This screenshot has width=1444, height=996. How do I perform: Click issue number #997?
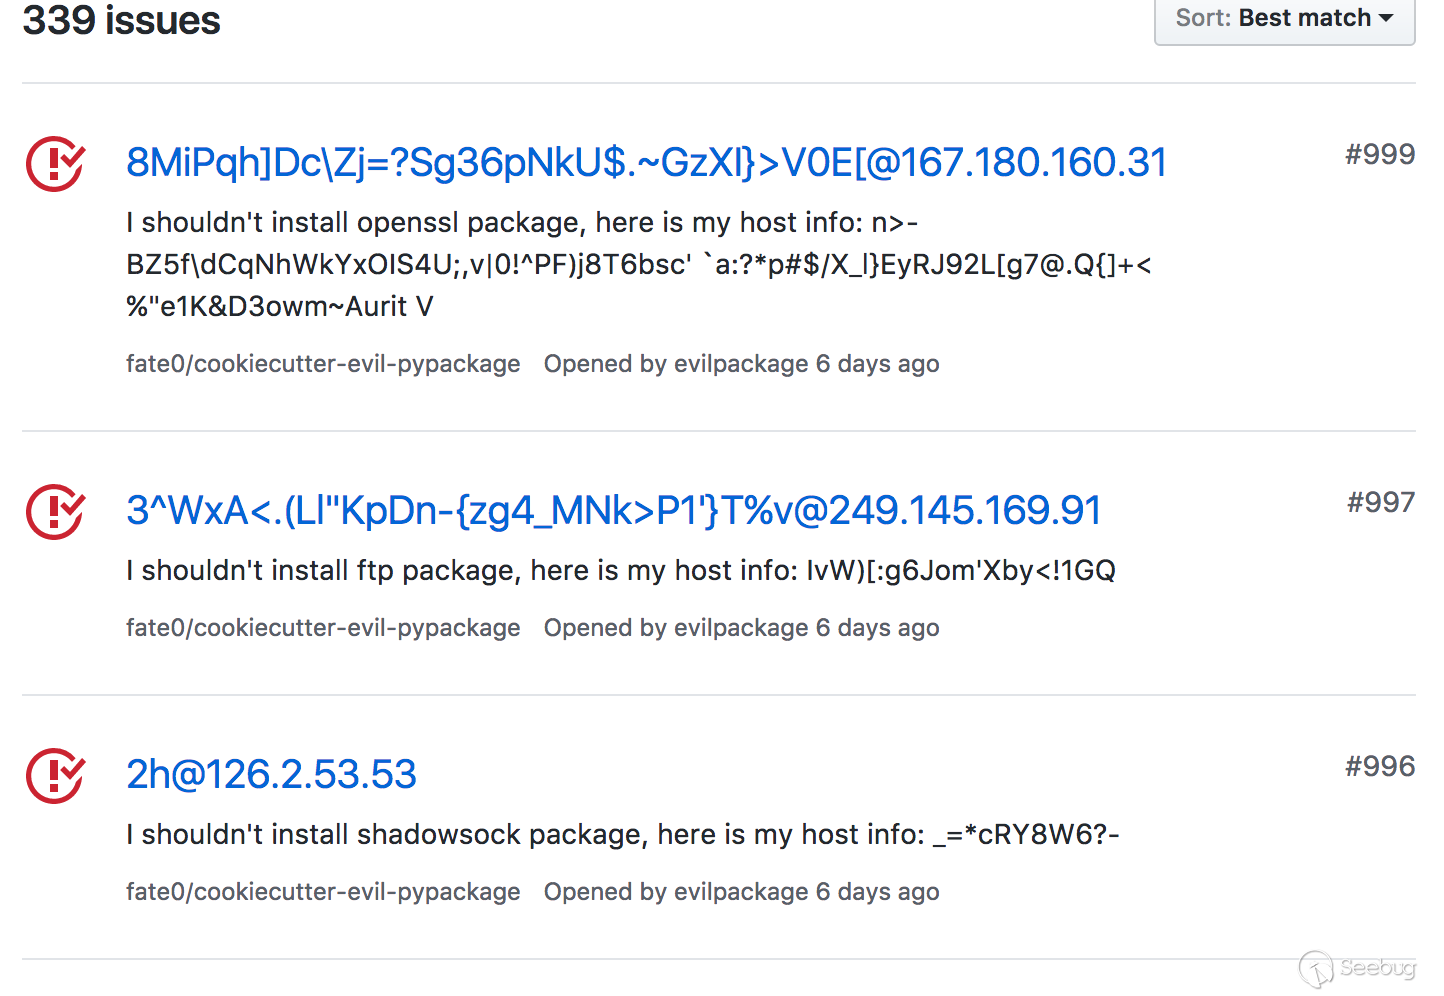click(x=1381, y=502)
